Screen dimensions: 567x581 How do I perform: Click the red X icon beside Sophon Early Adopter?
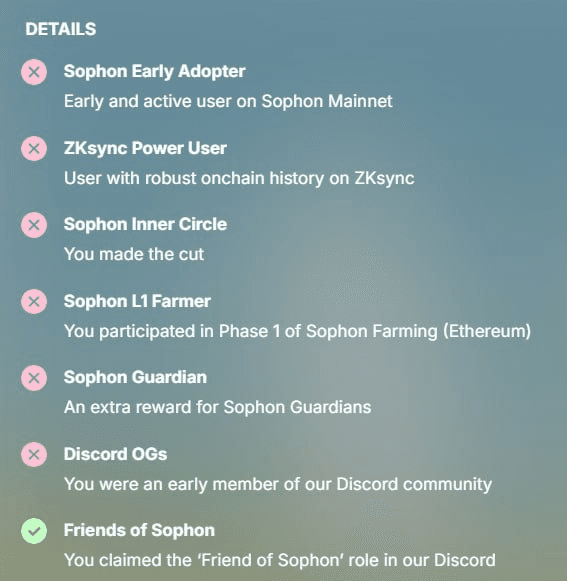[34, 72]
